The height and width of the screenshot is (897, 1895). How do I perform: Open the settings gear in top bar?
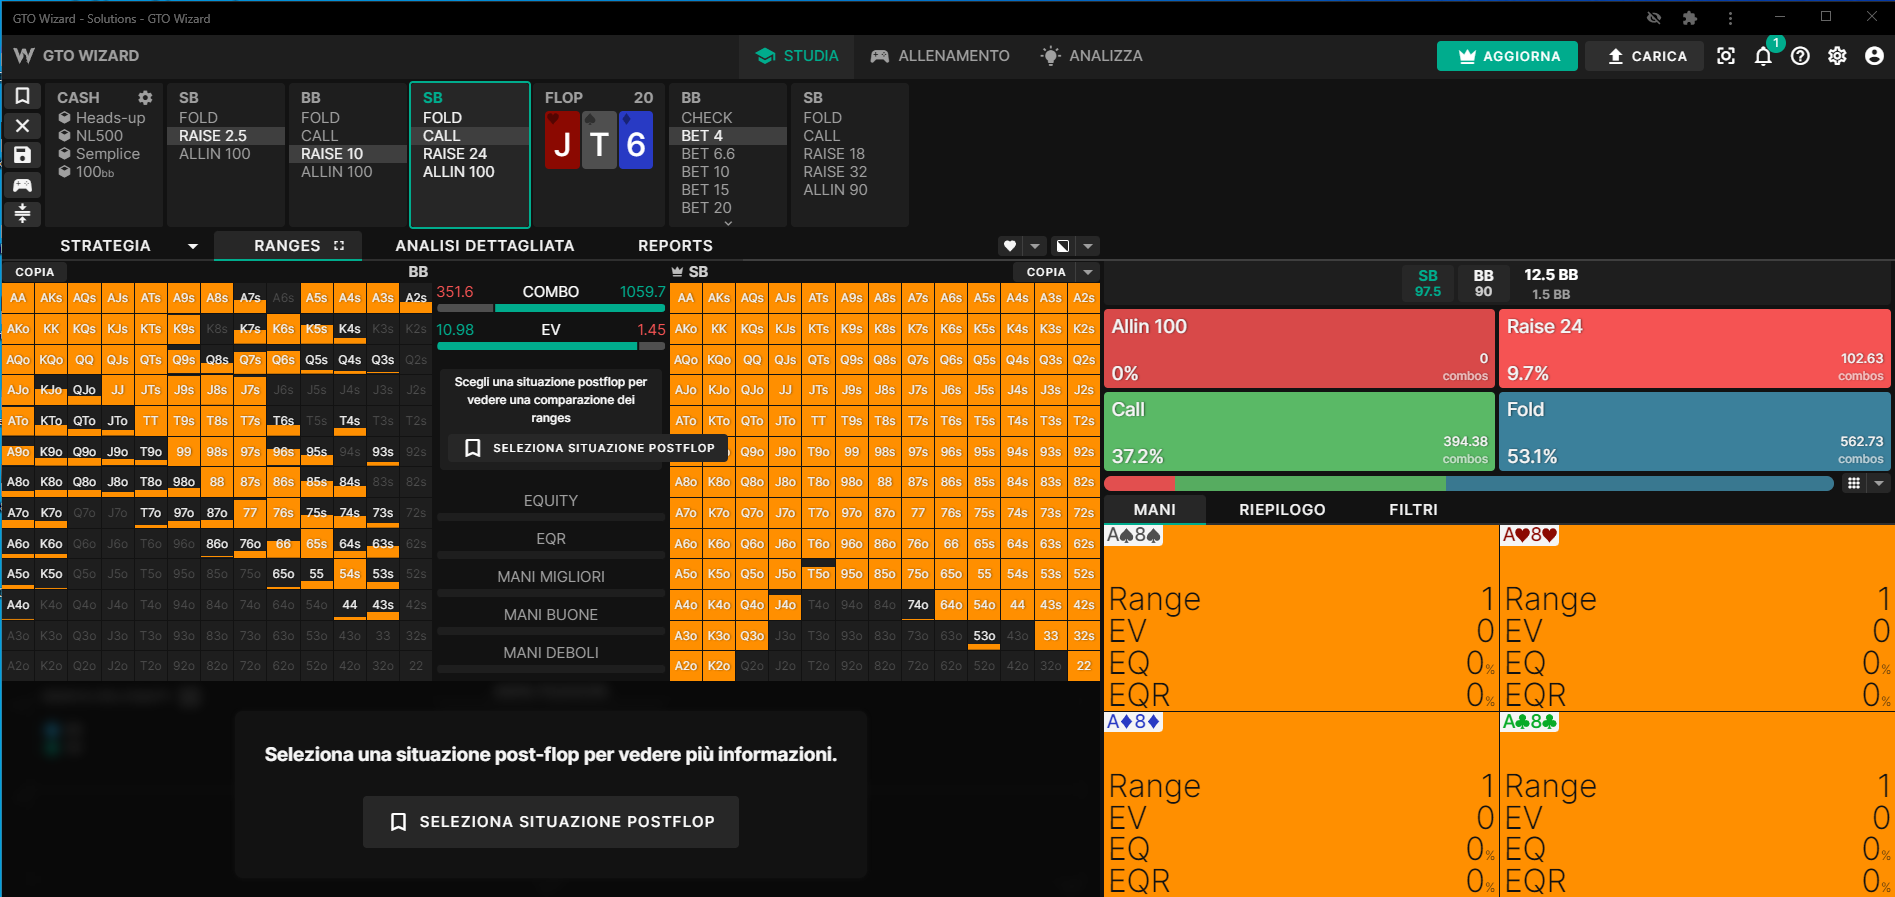1837,56
